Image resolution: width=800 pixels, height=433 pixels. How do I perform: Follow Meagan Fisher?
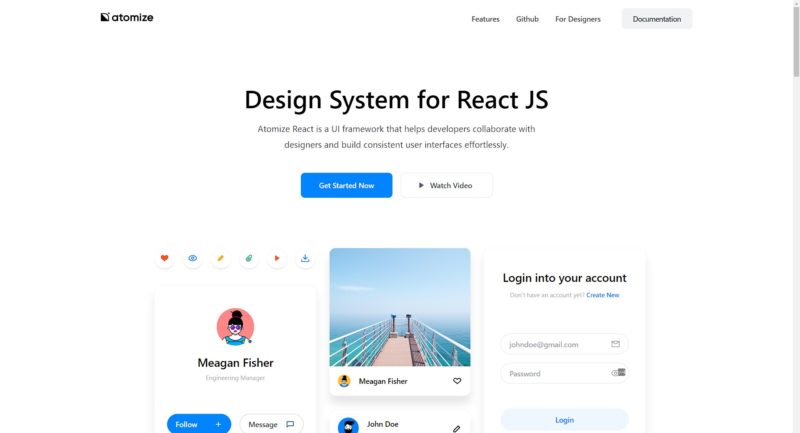tap(198, 424)
